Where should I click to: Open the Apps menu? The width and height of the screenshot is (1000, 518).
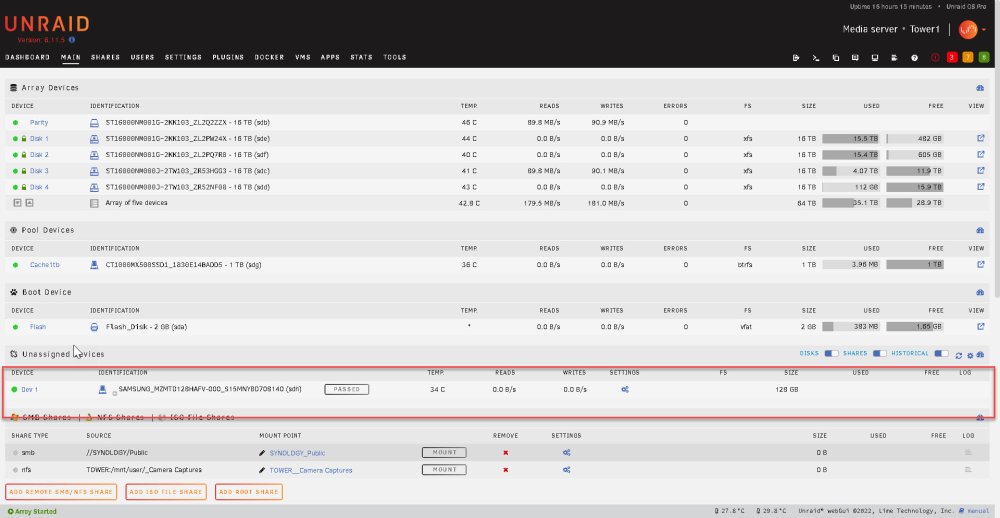tap(330, 57)
